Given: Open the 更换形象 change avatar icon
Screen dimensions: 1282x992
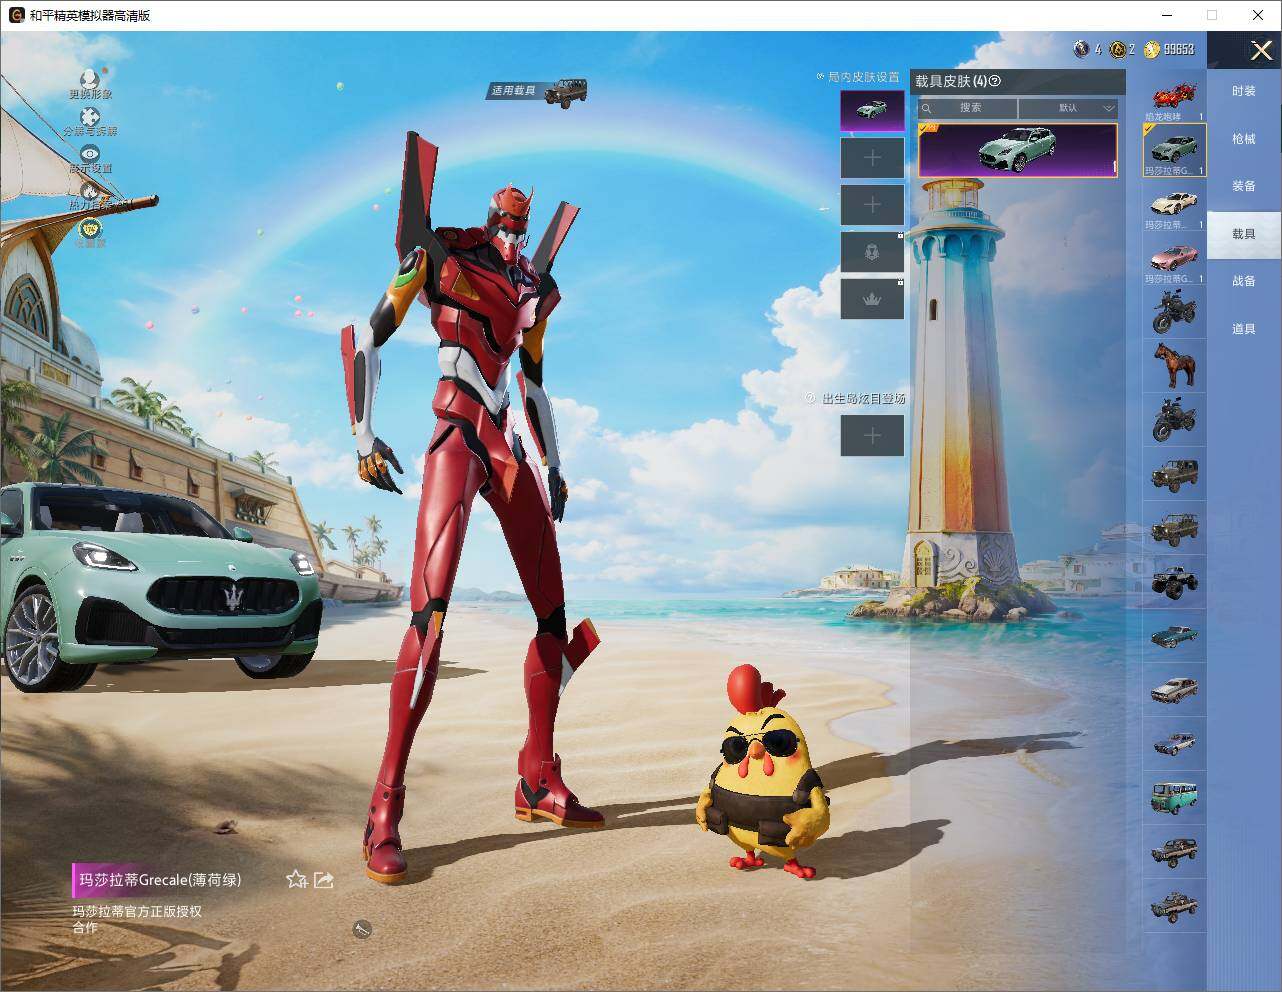Looking at the screenshot, I should coord(90,79).
